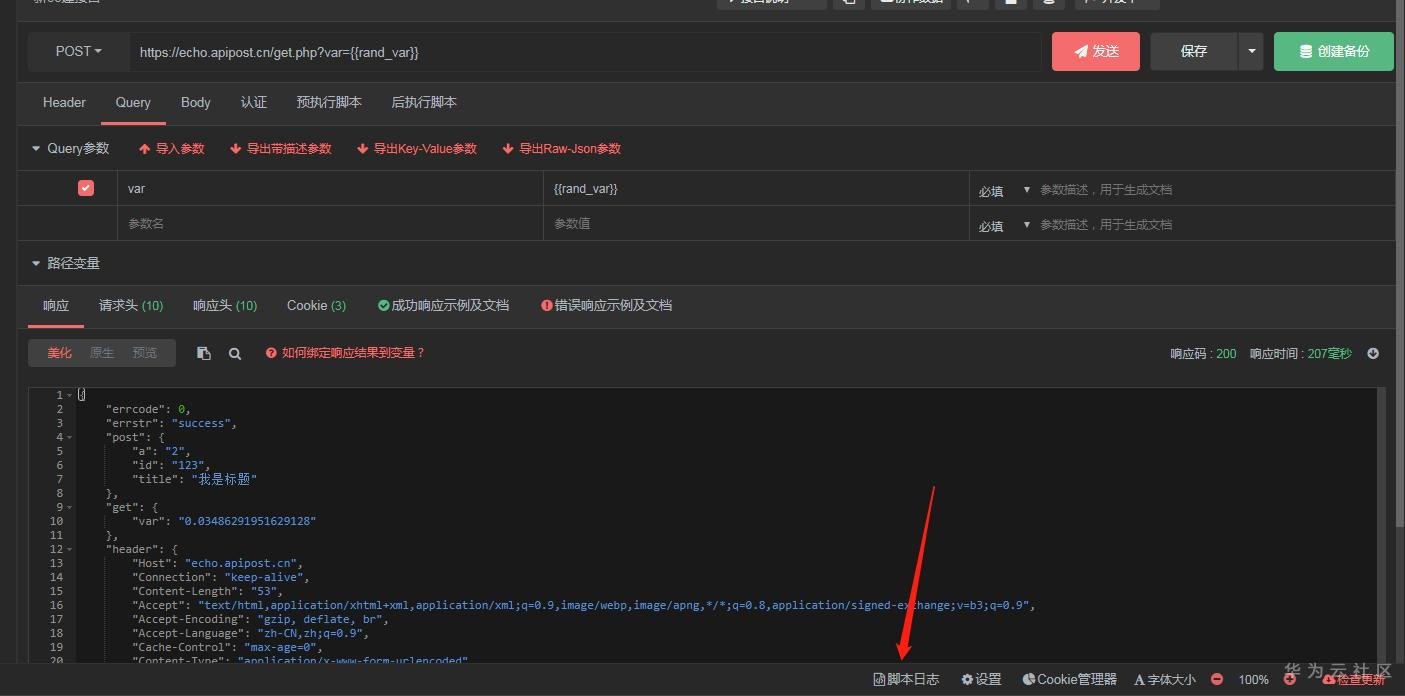Click the empty 参数名 input field

tap(330, 223)
